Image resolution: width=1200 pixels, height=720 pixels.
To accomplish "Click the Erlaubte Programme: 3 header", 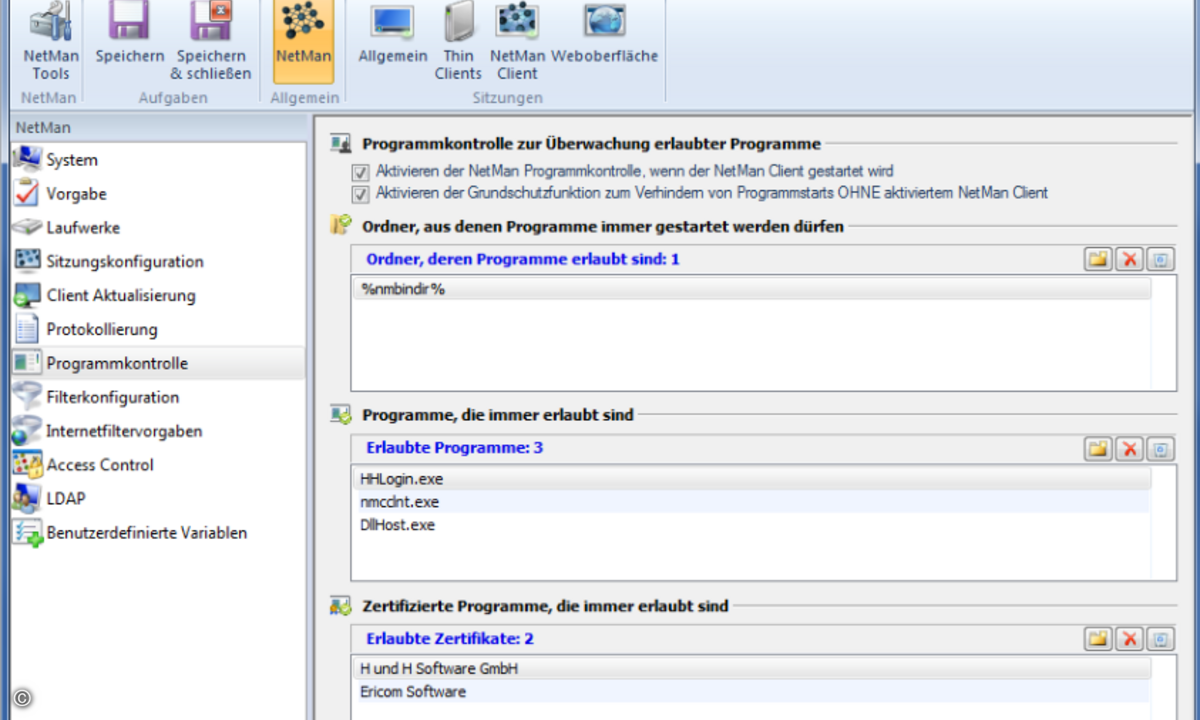I will (x=454, y=448).
